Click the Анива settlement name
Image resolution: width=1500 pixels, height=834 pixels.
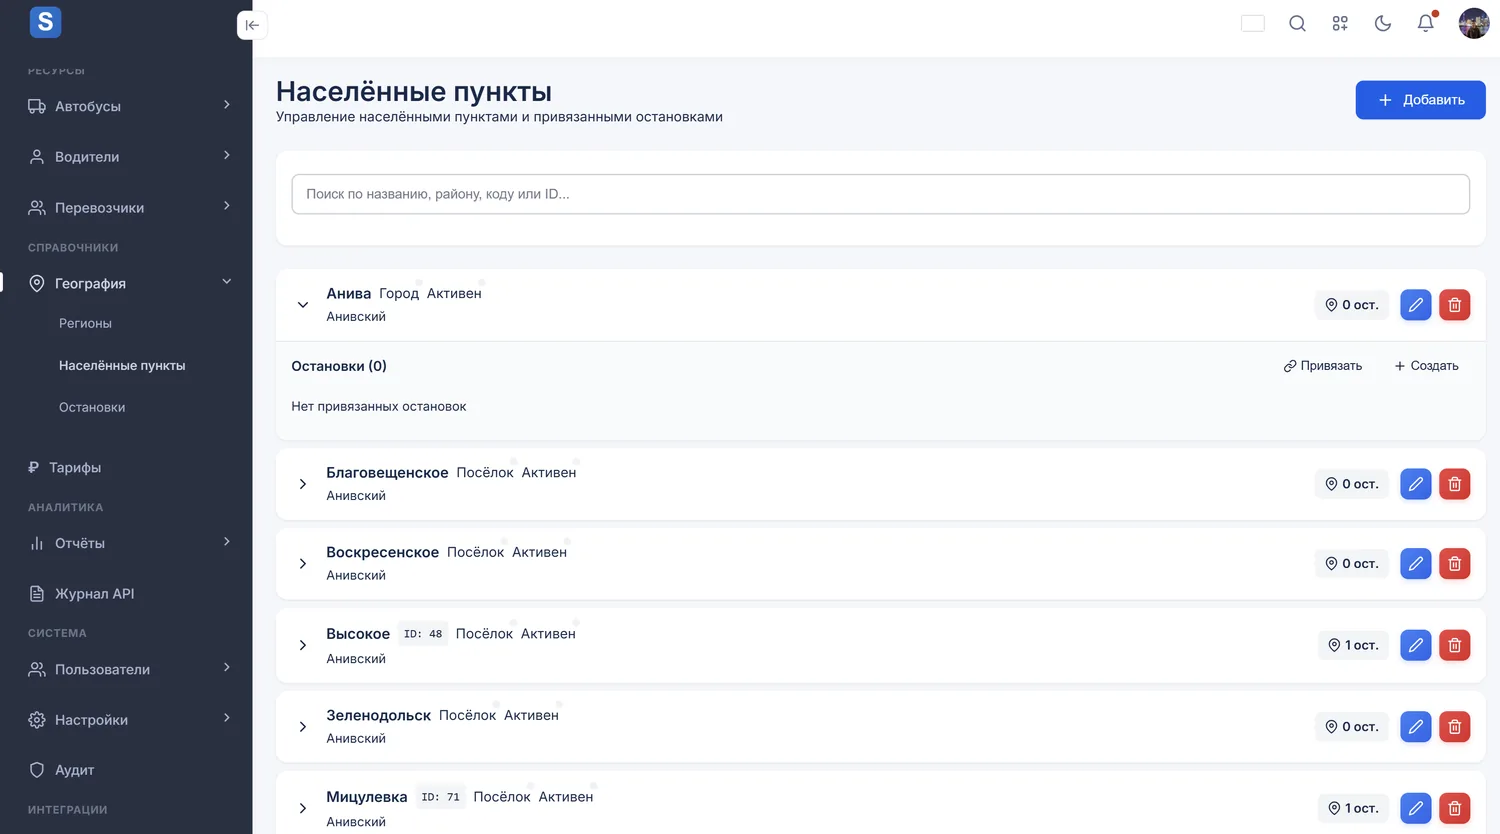tap(348, 293)
